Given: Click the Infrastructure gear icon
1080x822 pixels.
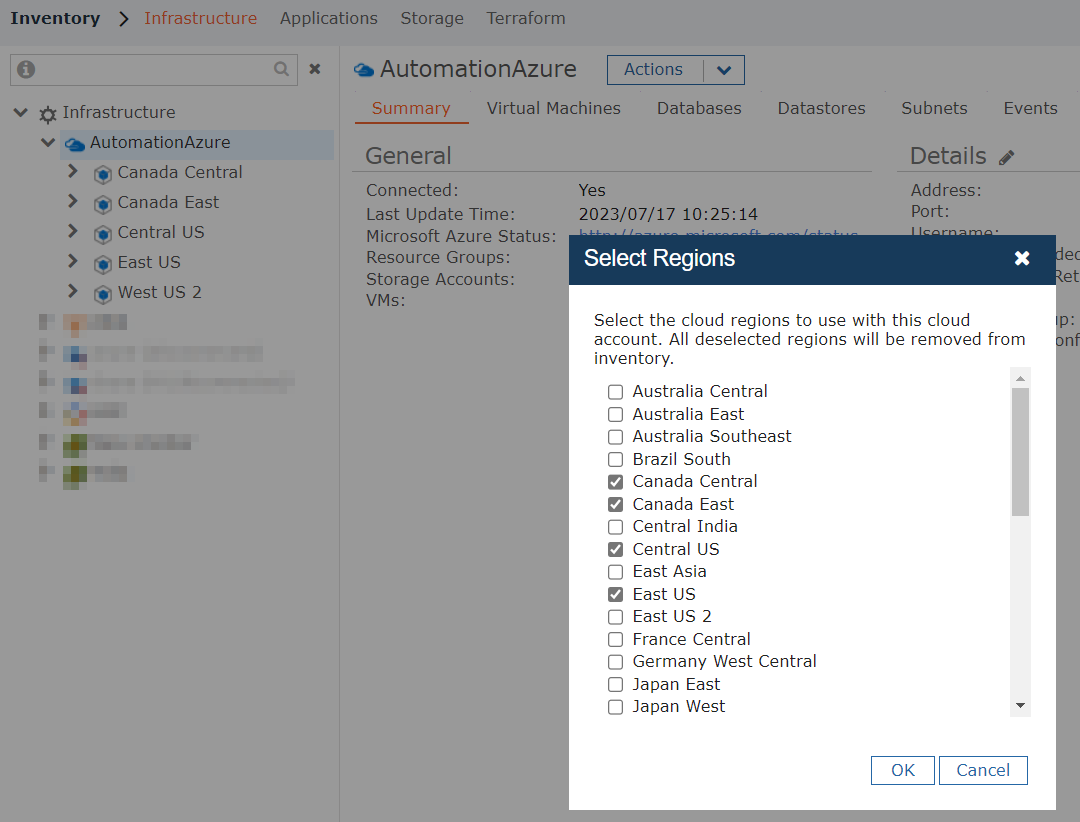Looking at the screenshot, I should click(48, 114).
